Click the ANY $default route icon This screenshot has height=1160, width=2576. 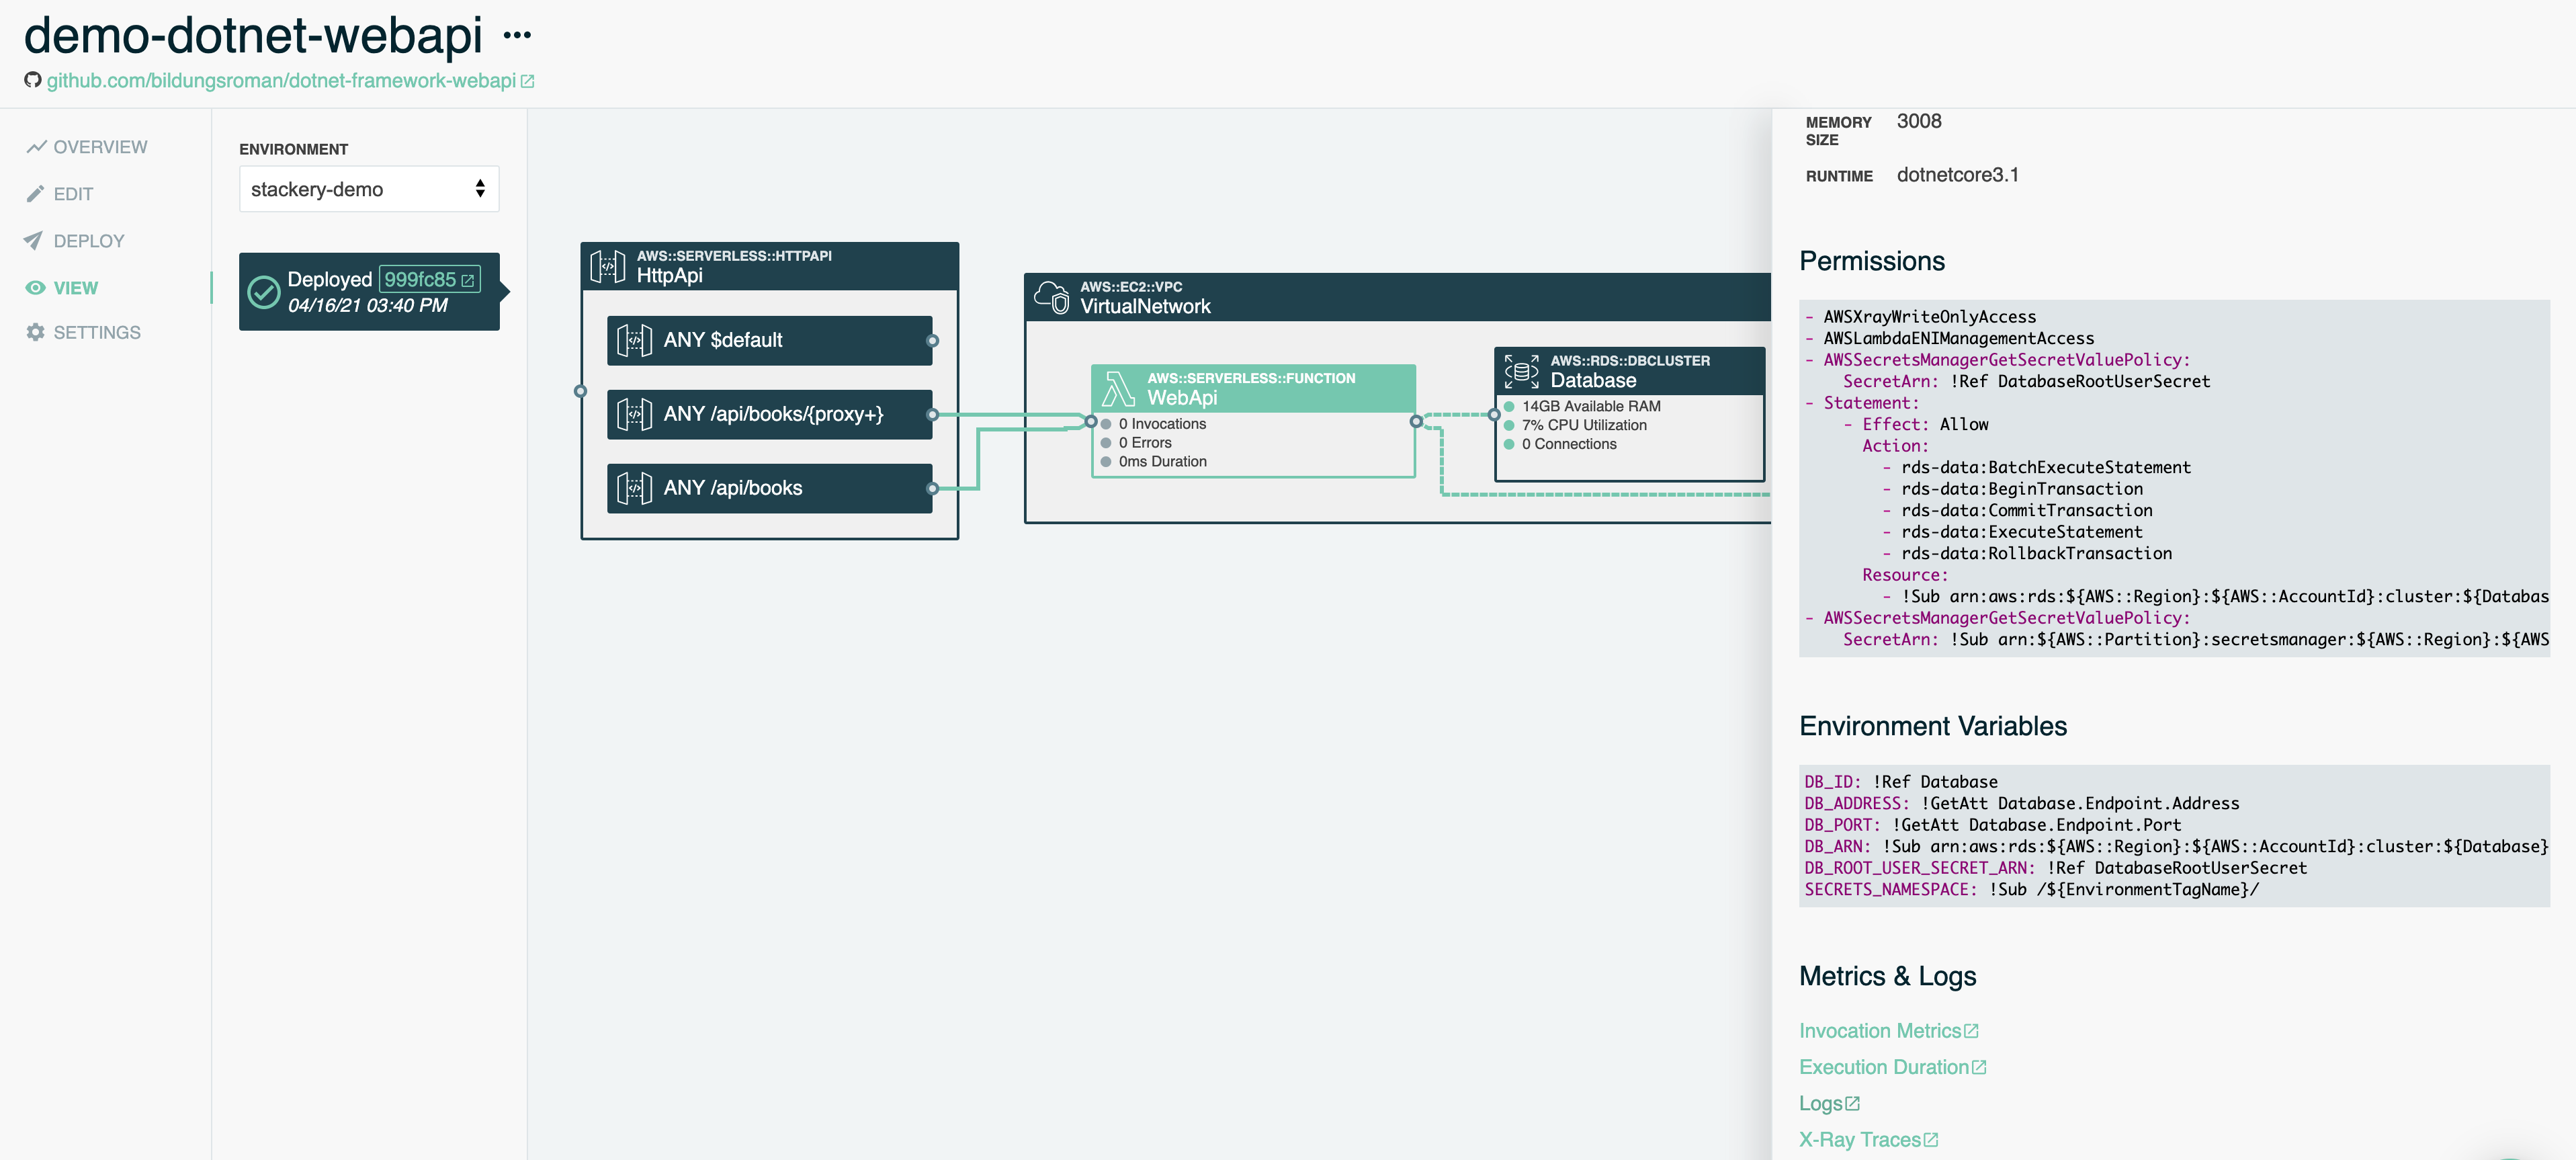pos(634,341)
